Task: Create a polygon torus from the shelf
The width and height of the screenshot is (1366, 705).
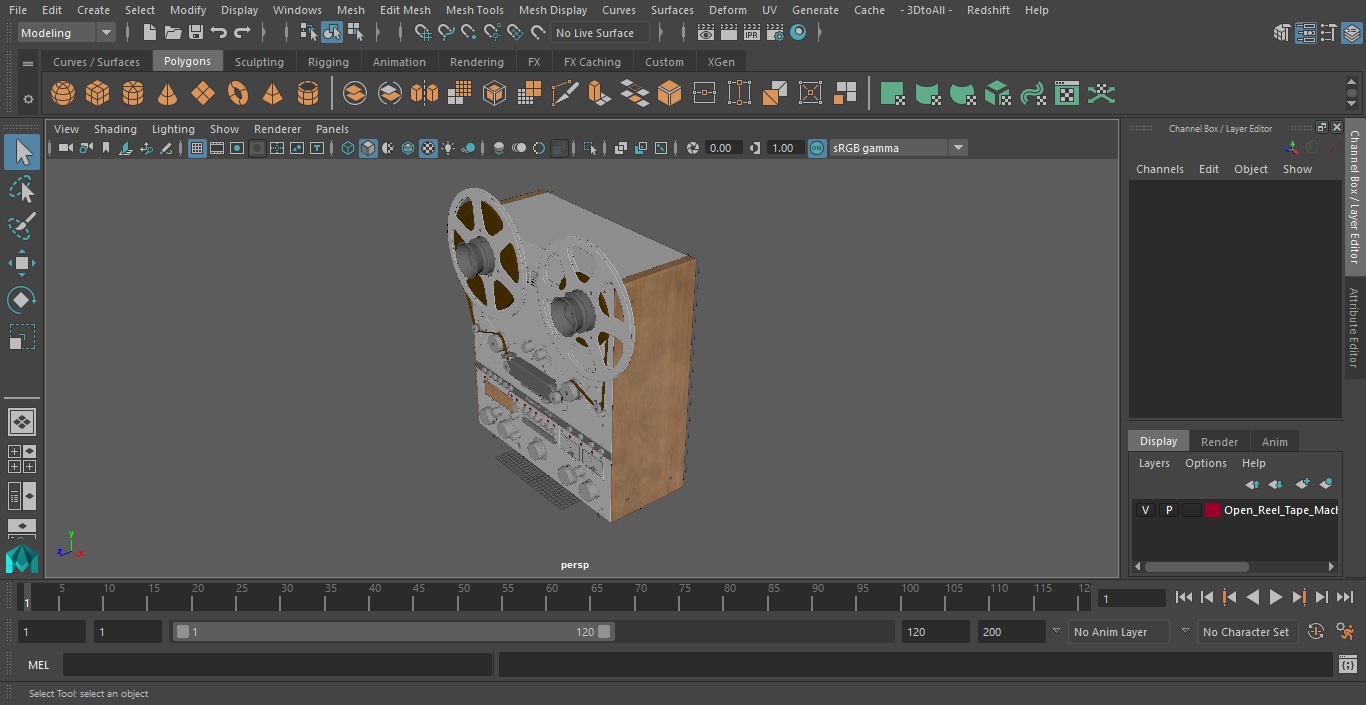Action: (x=238, y=94)
